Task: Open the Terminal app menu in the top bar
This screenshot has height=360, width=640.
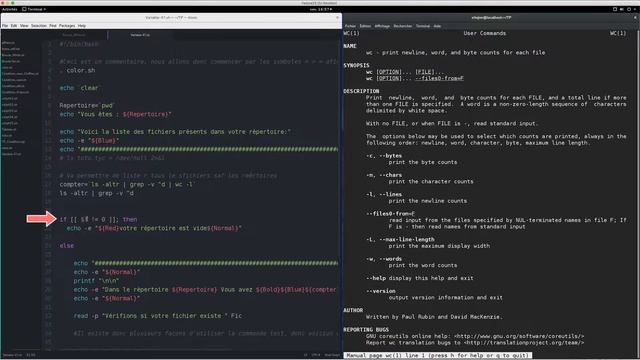Action: click(34, 9)
